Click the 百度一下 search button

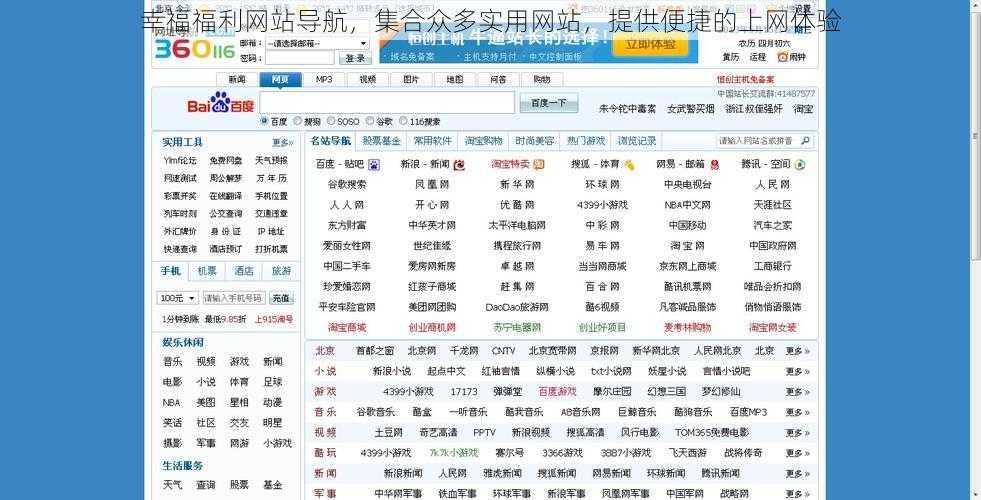coord(549,103)
